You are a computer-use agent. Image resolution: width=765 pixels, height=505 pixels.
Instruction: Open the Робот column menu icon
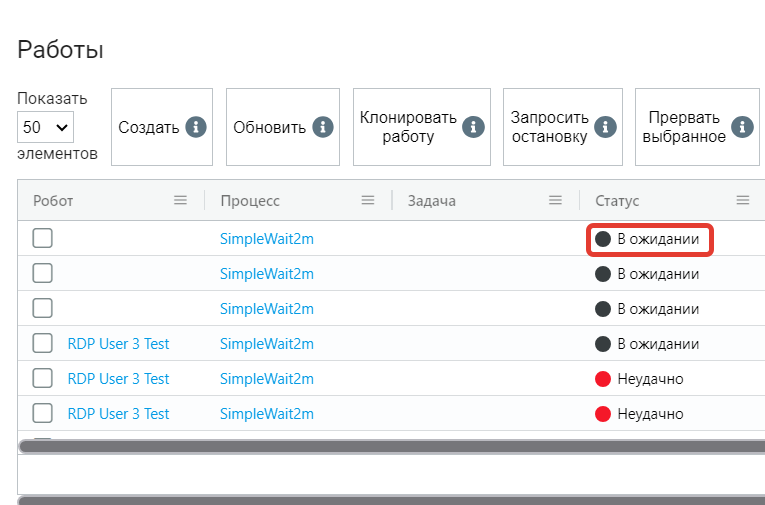(181, 200)
